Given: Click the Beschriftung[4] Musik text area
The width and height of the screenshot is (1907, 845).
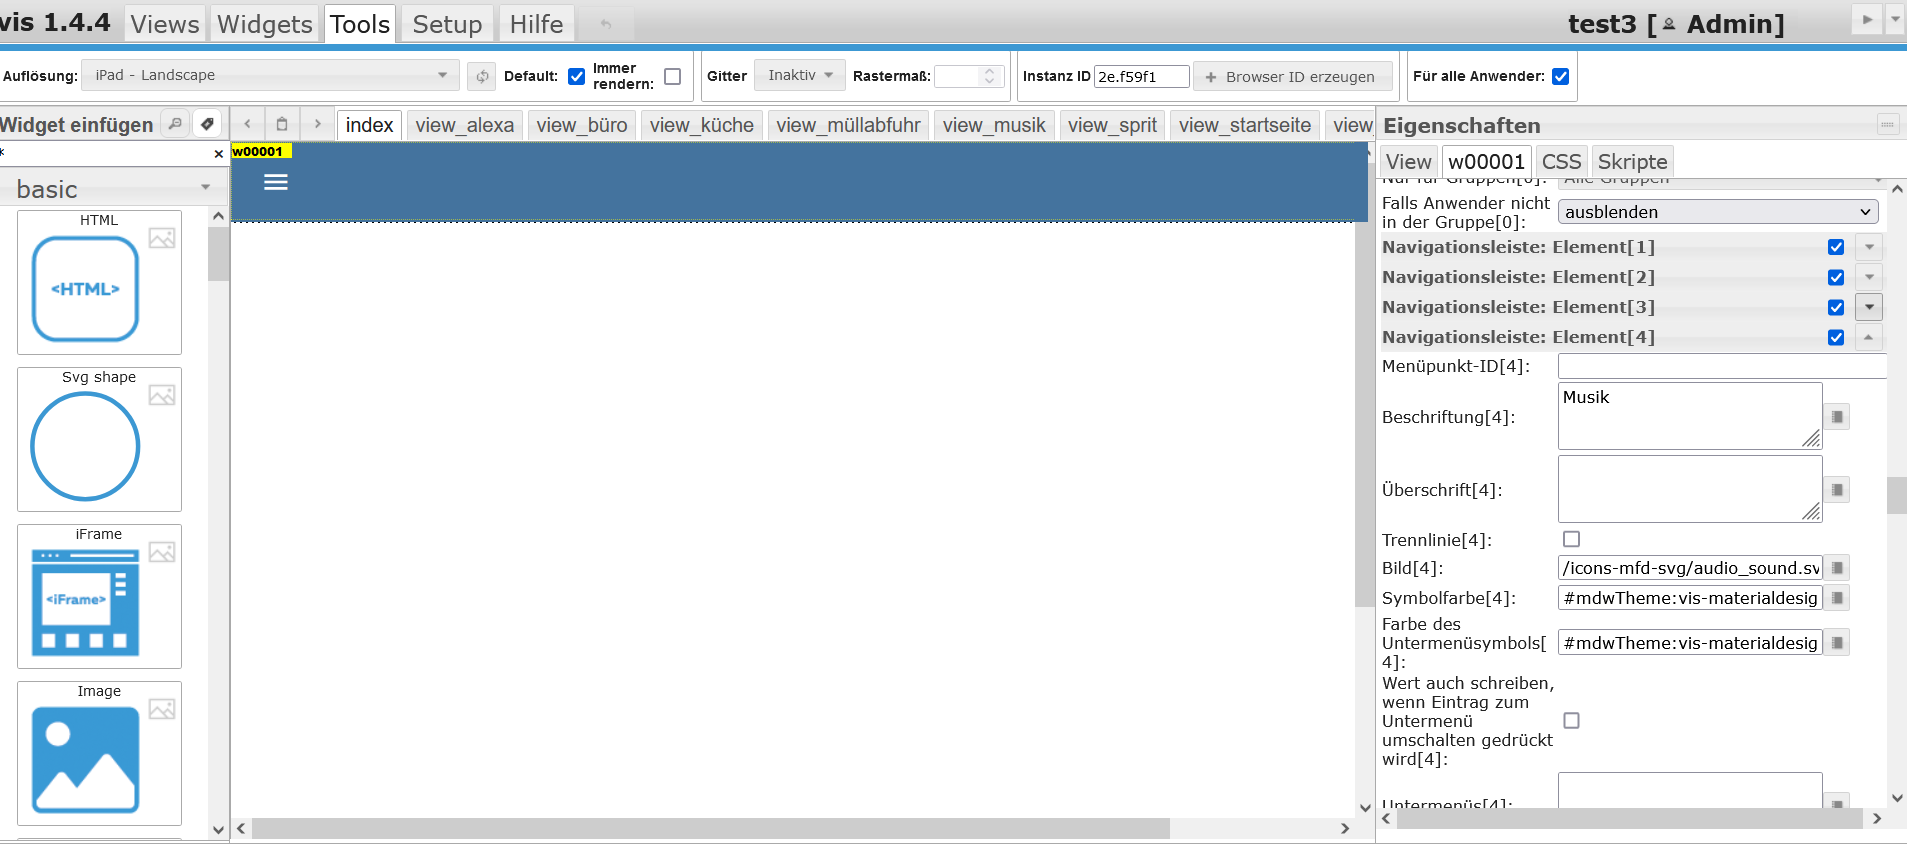Looking at the screenshot, I should click(1690, 416).
